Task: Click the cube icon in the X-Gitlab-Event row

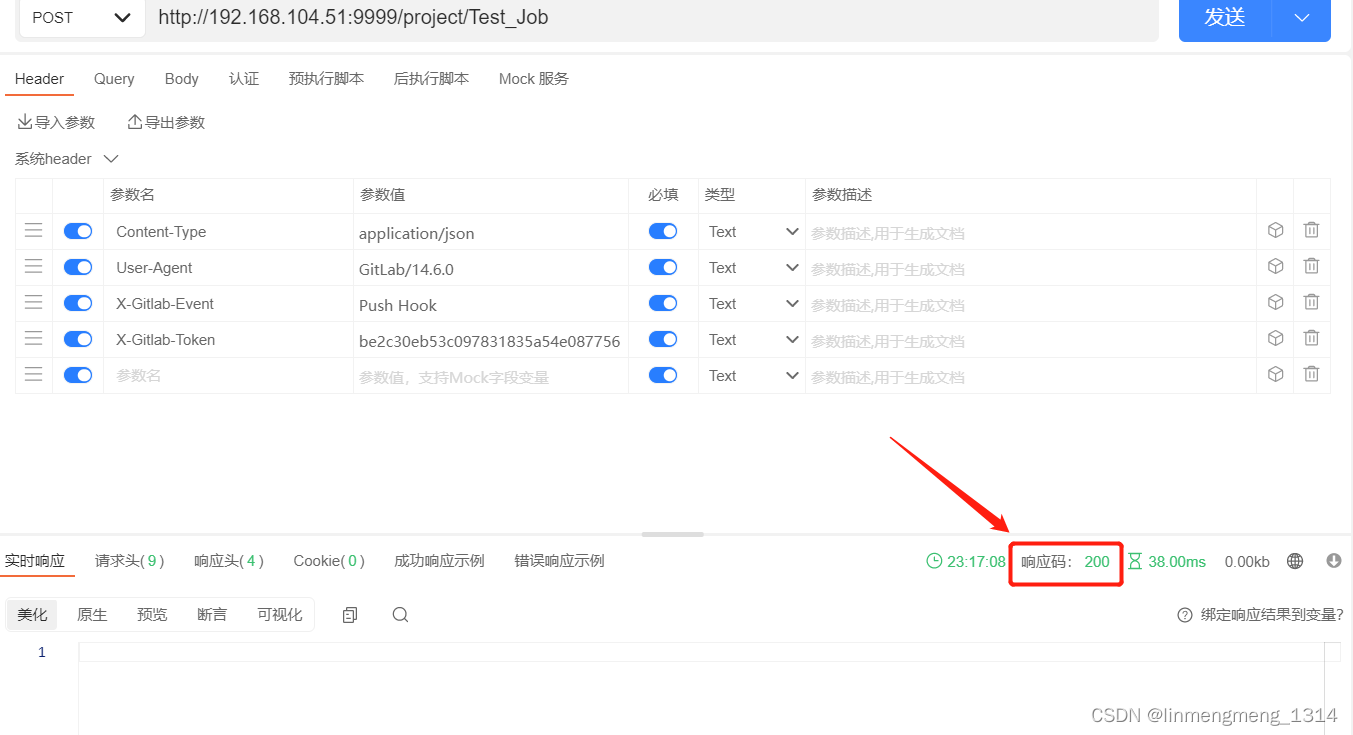Action: pyautogui.click(x=1275, y=302)
